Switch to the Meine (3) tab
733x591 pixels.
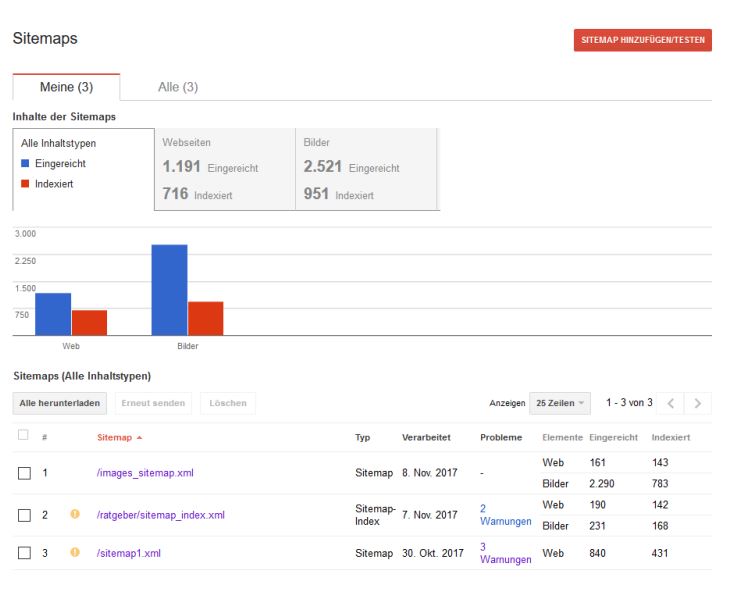tap(66, 87)
